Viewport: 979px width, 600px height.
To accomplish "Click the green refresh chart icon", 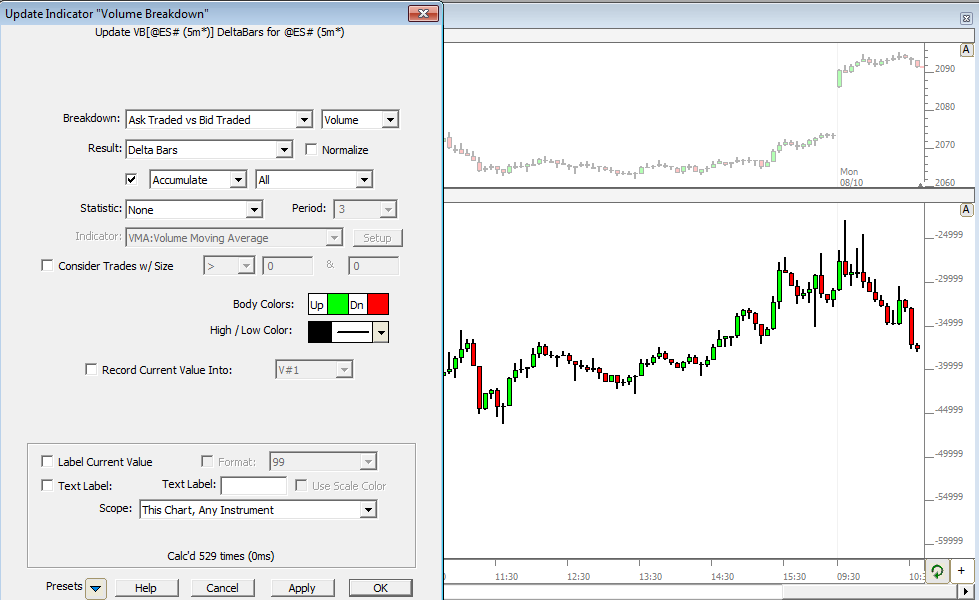I will 937,571.
